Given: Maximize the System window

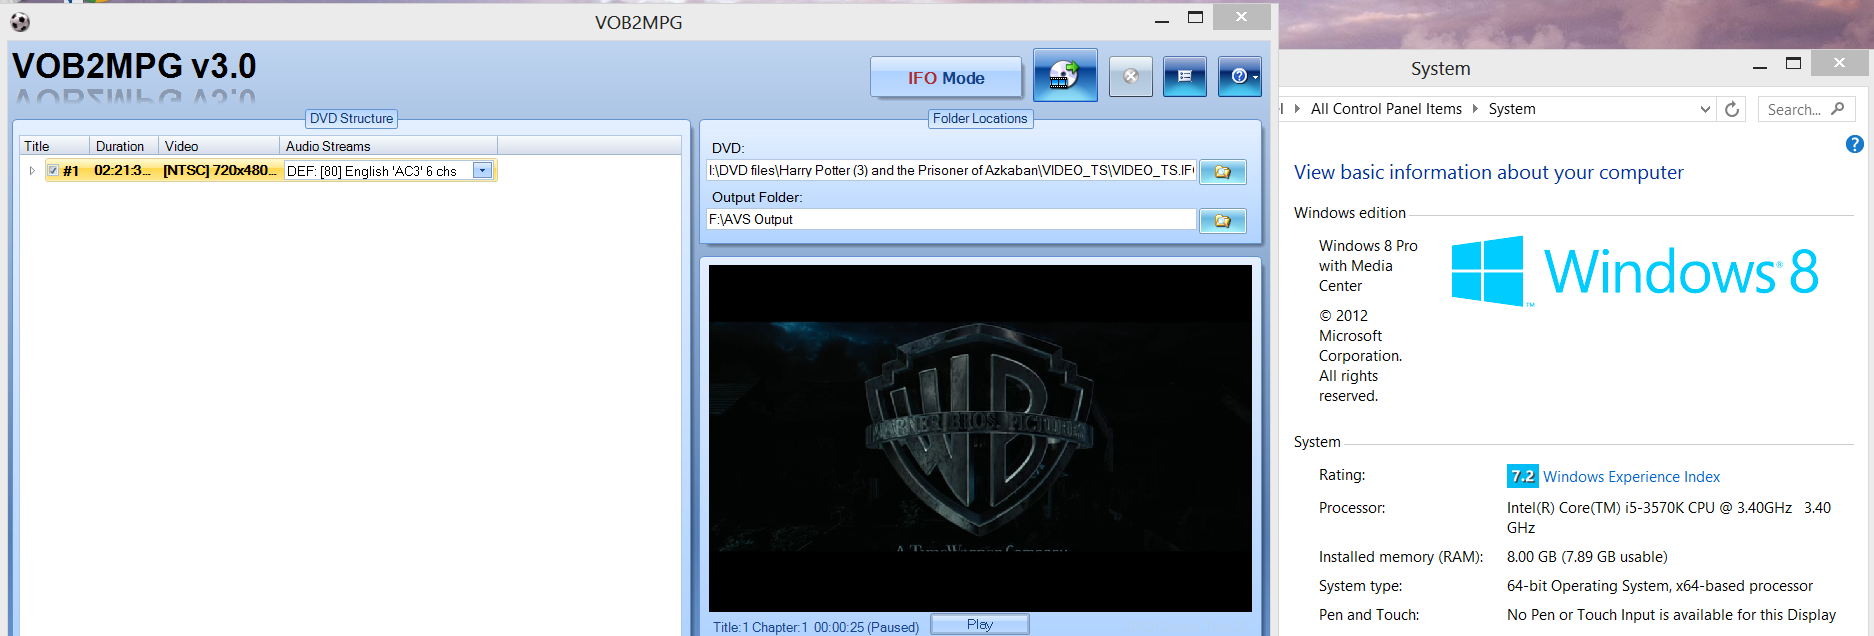Looking at the screenshot, I should (x=1793, y=63).
